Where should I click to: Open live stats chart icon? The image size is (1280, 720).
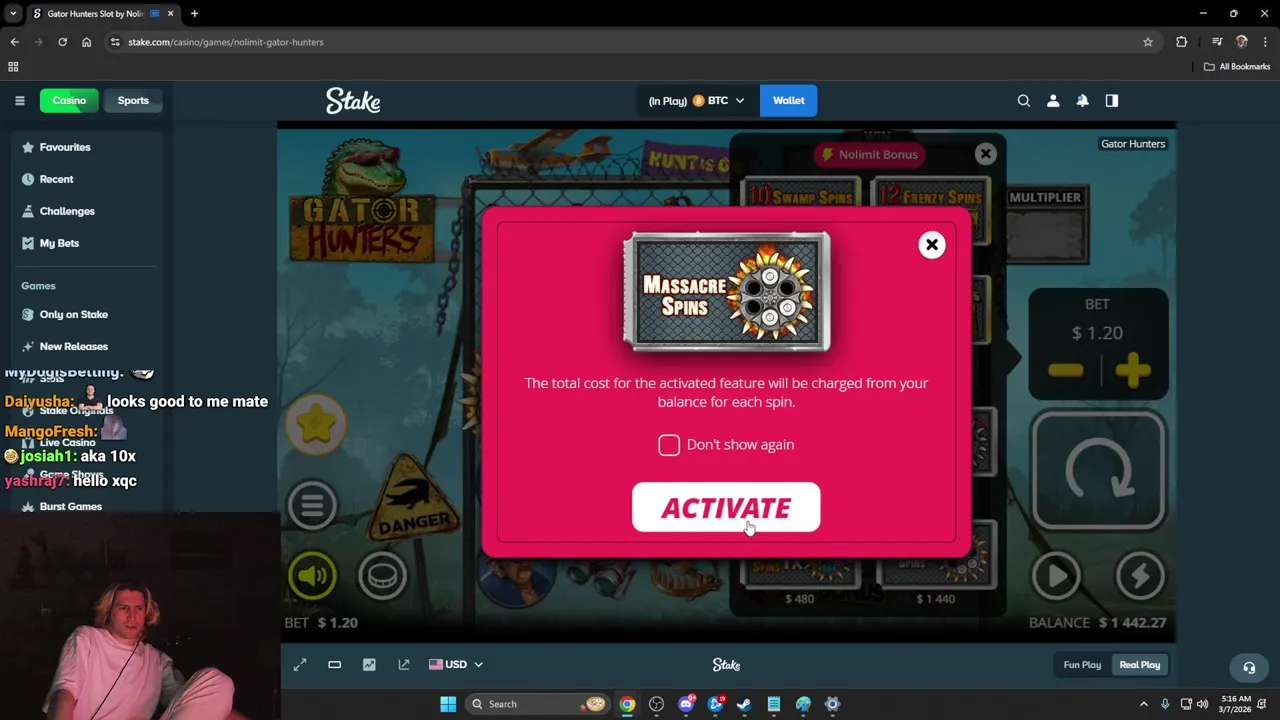pos(369,665)
